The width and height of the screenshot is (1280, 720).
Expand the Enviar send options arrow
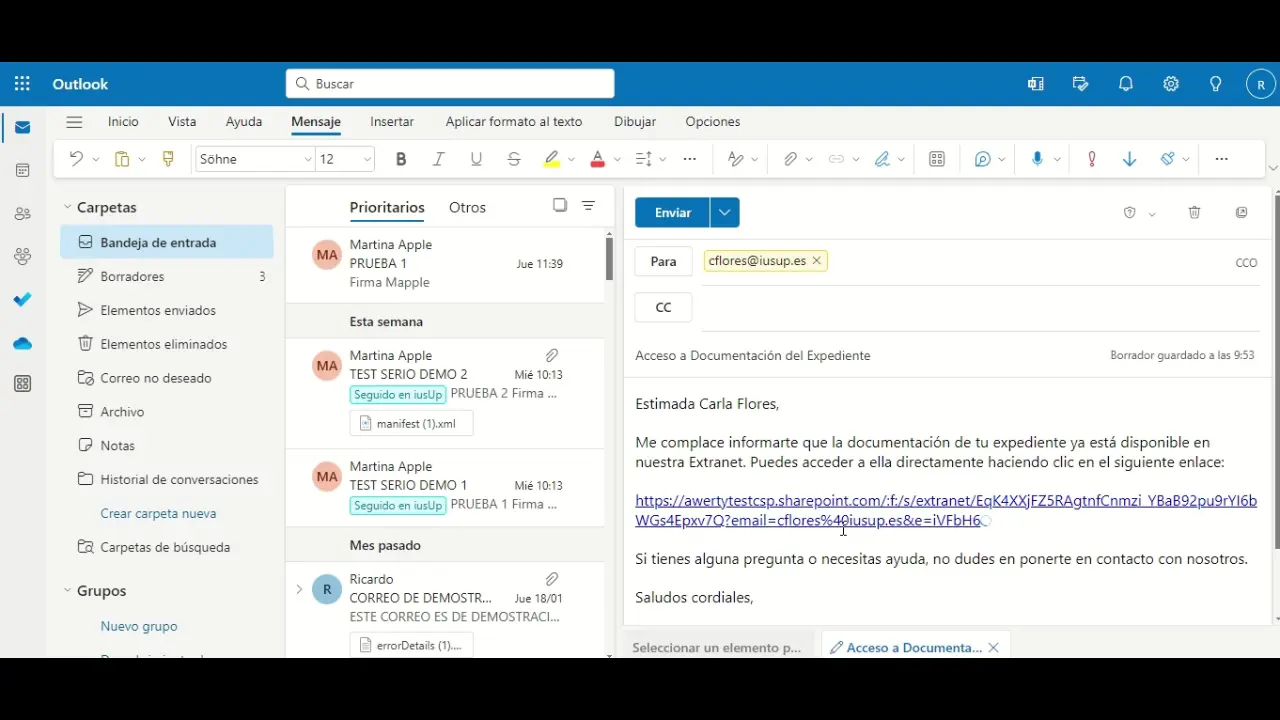[x=725, y=213]
